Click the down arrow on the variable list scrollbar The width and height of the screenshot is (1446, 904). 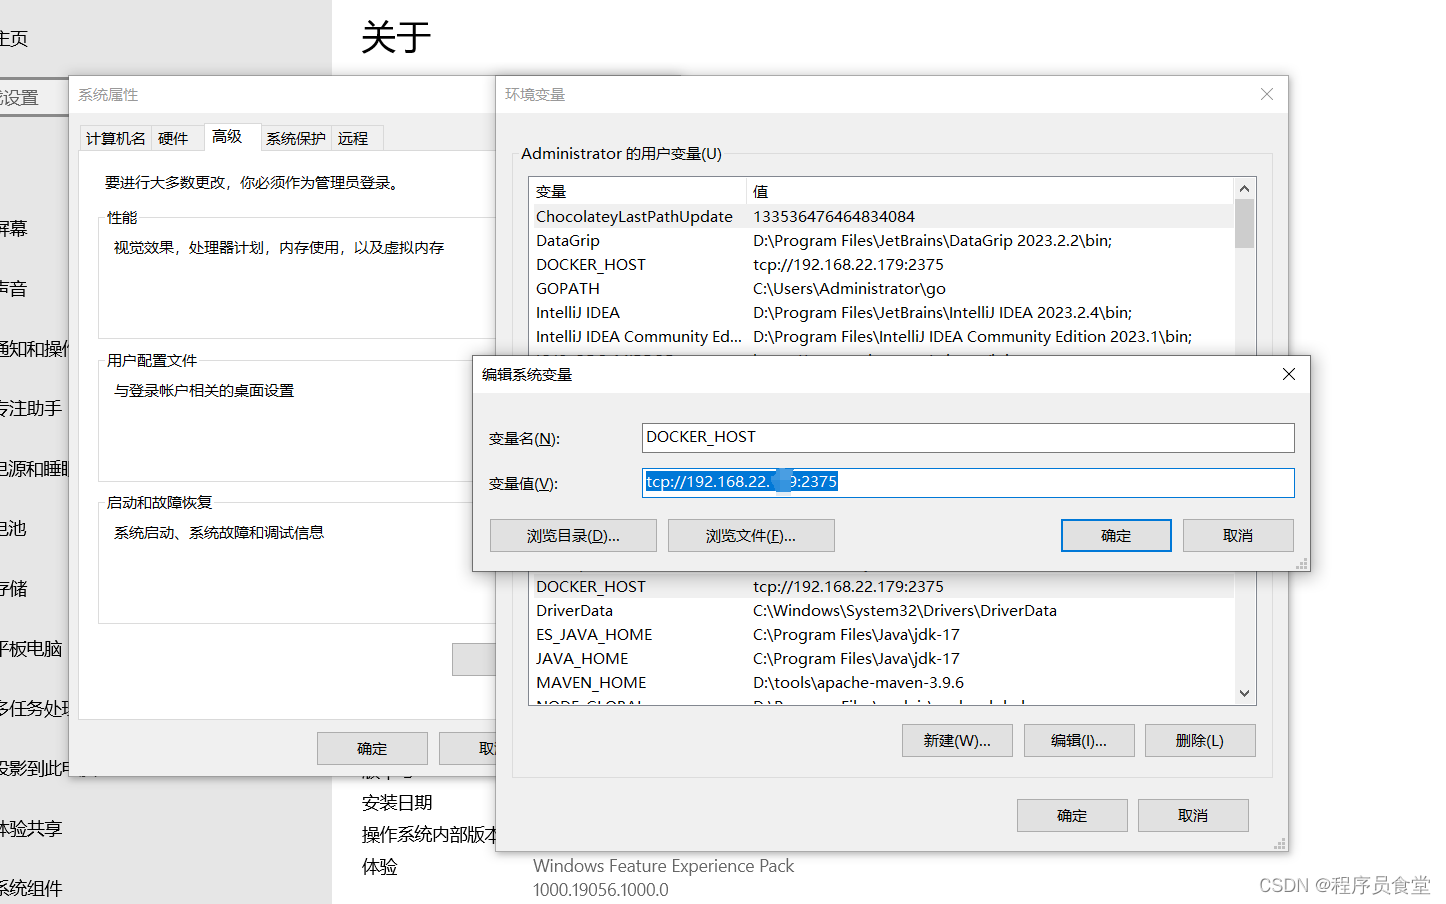1244,692
